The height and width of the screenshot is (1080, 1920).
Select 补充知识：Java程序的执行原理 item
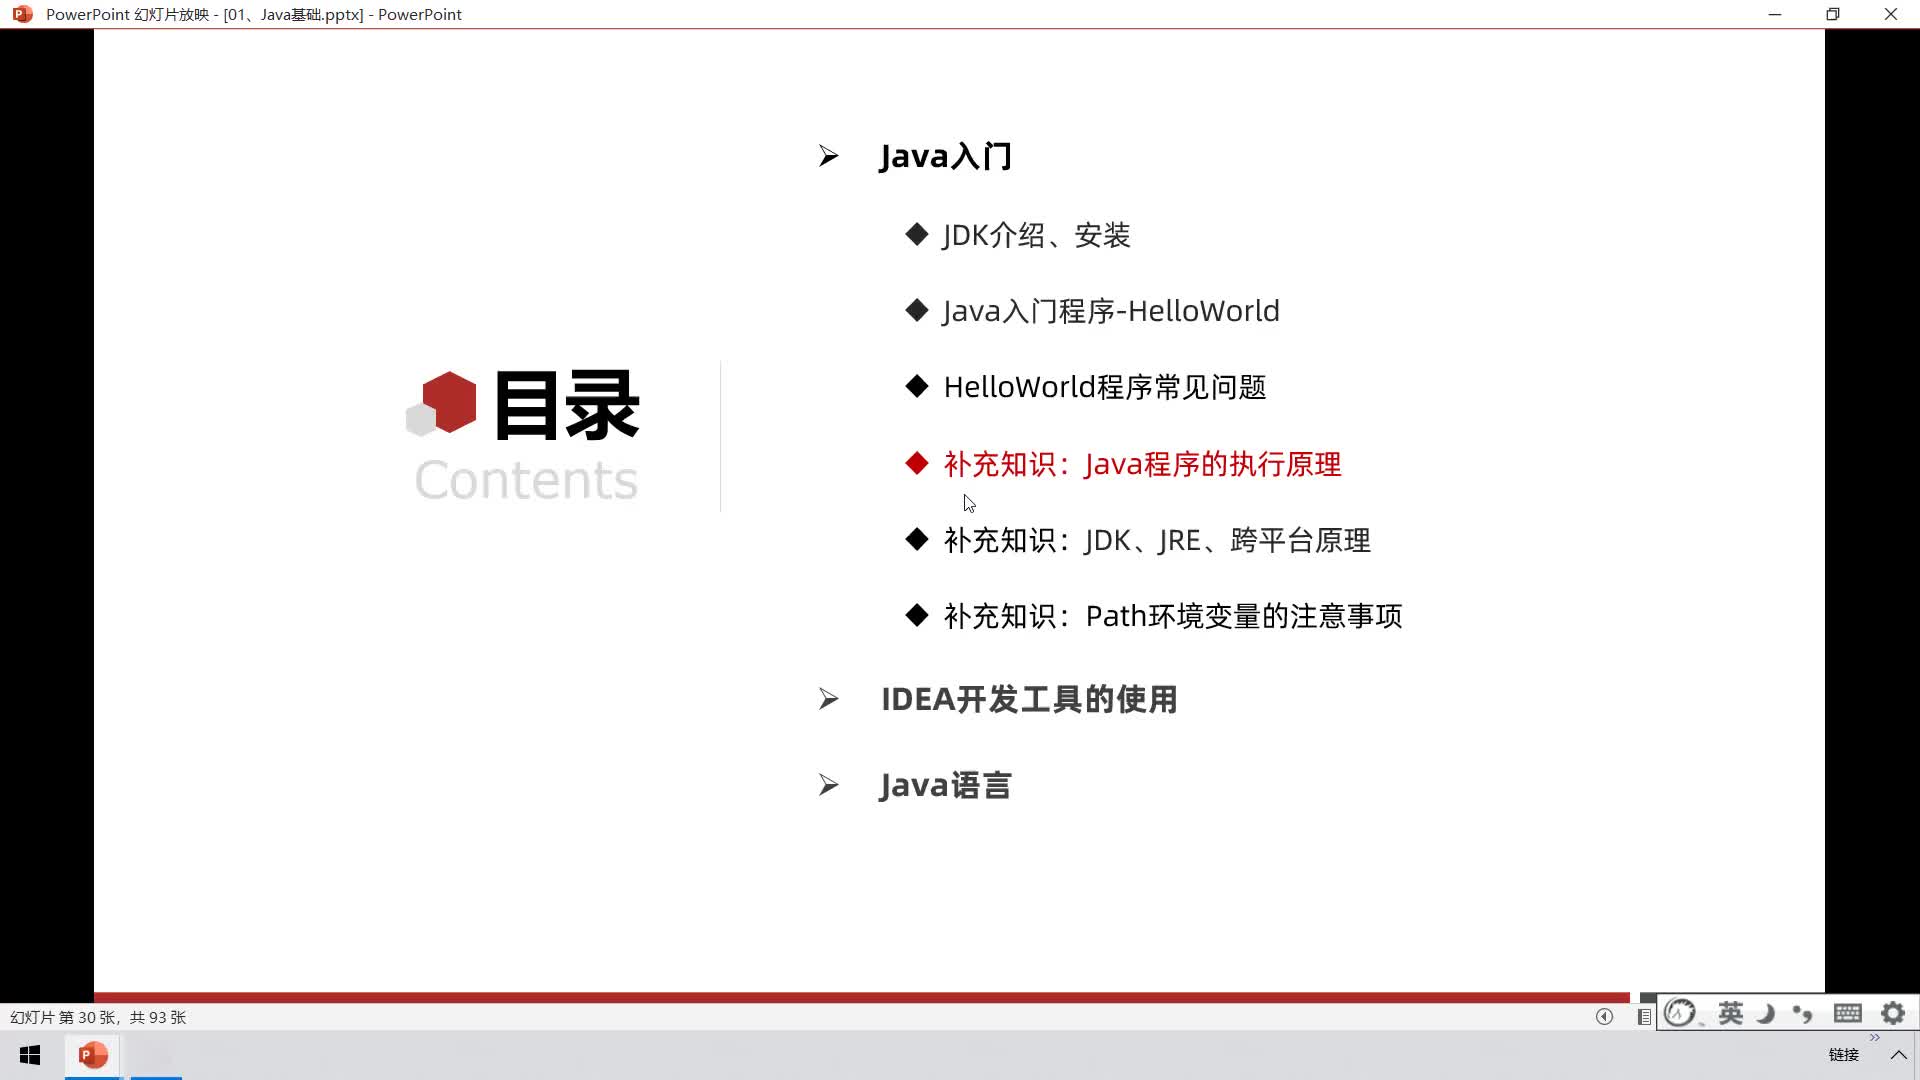(x=1142, y=463)
